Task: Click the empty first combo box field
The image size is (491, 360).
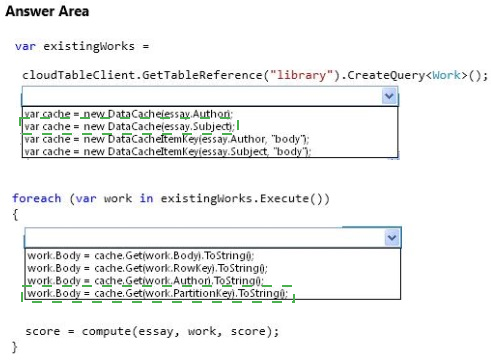Action: [202, 96]
